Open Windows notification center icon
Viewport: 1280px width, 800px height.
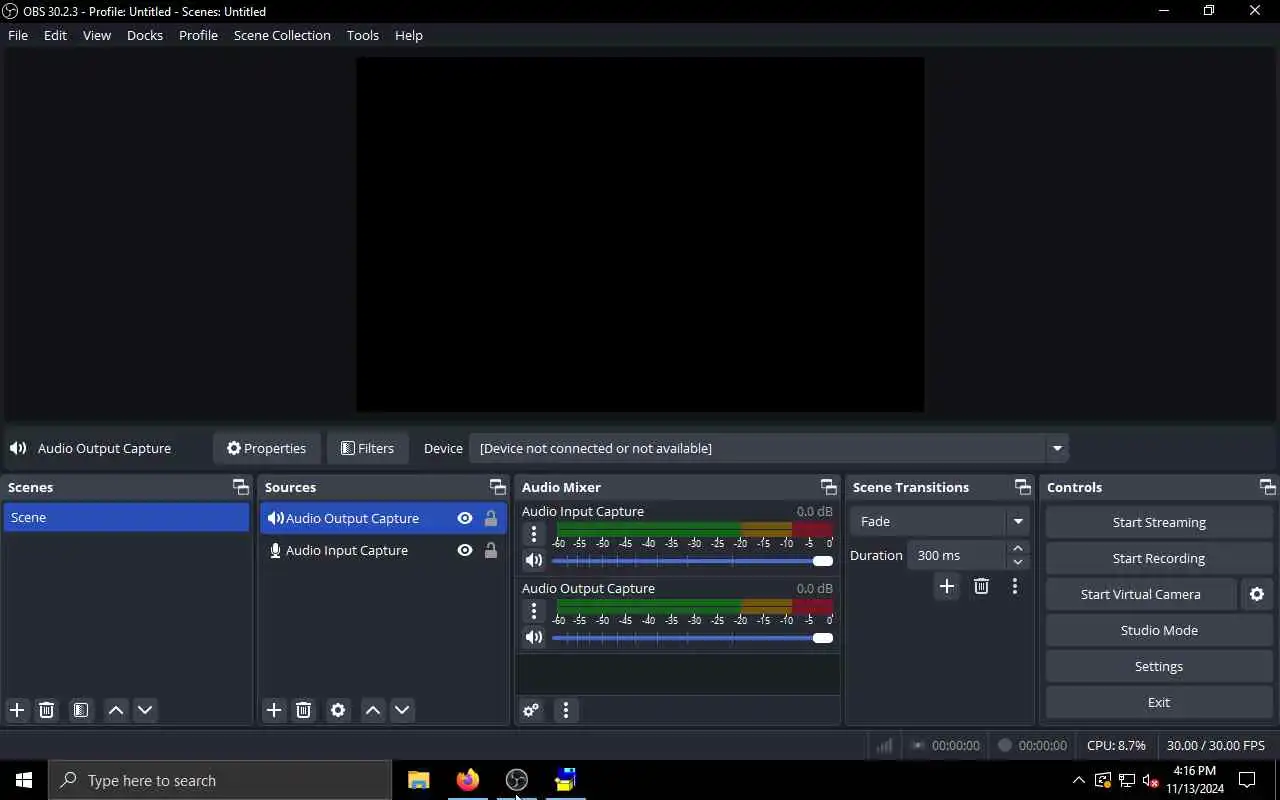point(1247,780)
